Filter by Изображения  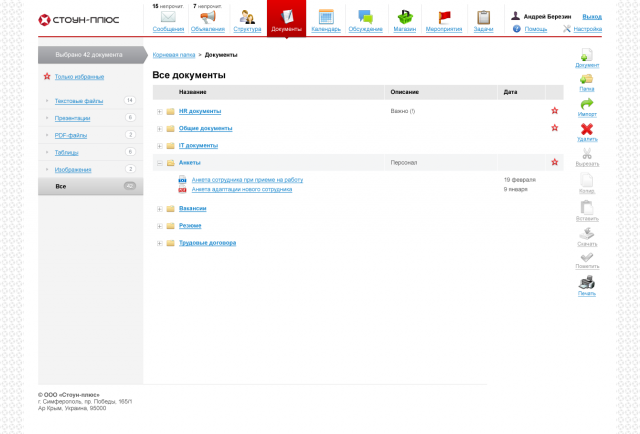(73, 169)
